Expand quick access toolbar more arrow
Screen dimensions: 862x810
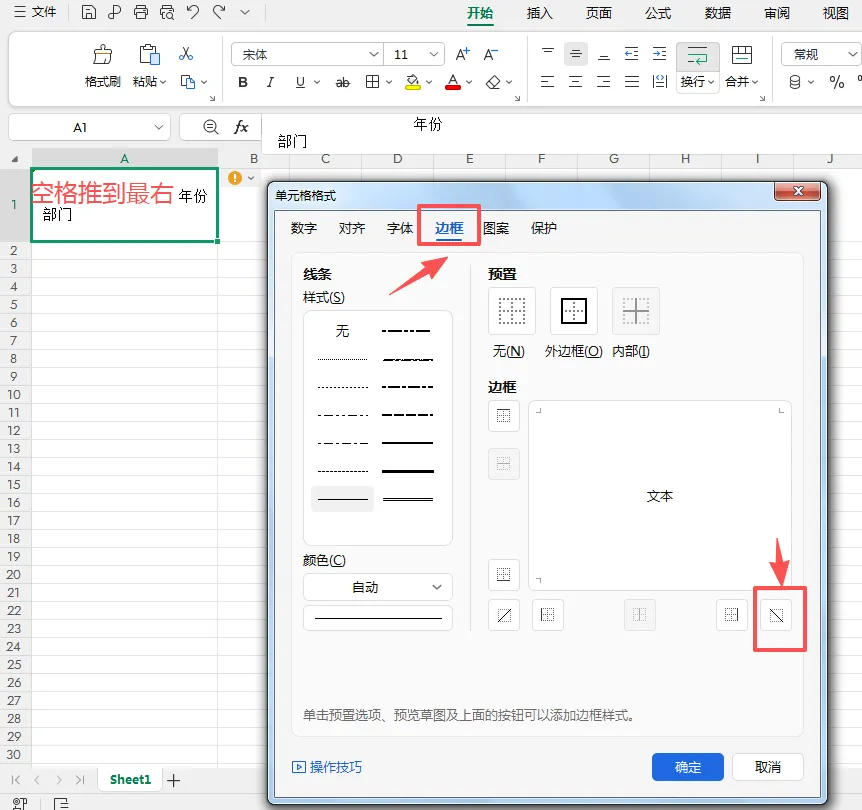point(245,12)
